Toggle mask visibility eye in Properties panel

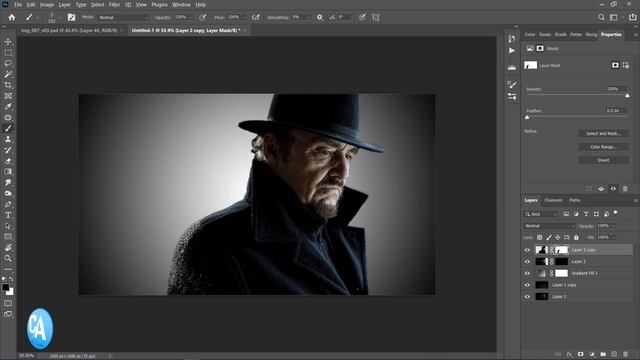pyautogui.click(x=613, y=189)
